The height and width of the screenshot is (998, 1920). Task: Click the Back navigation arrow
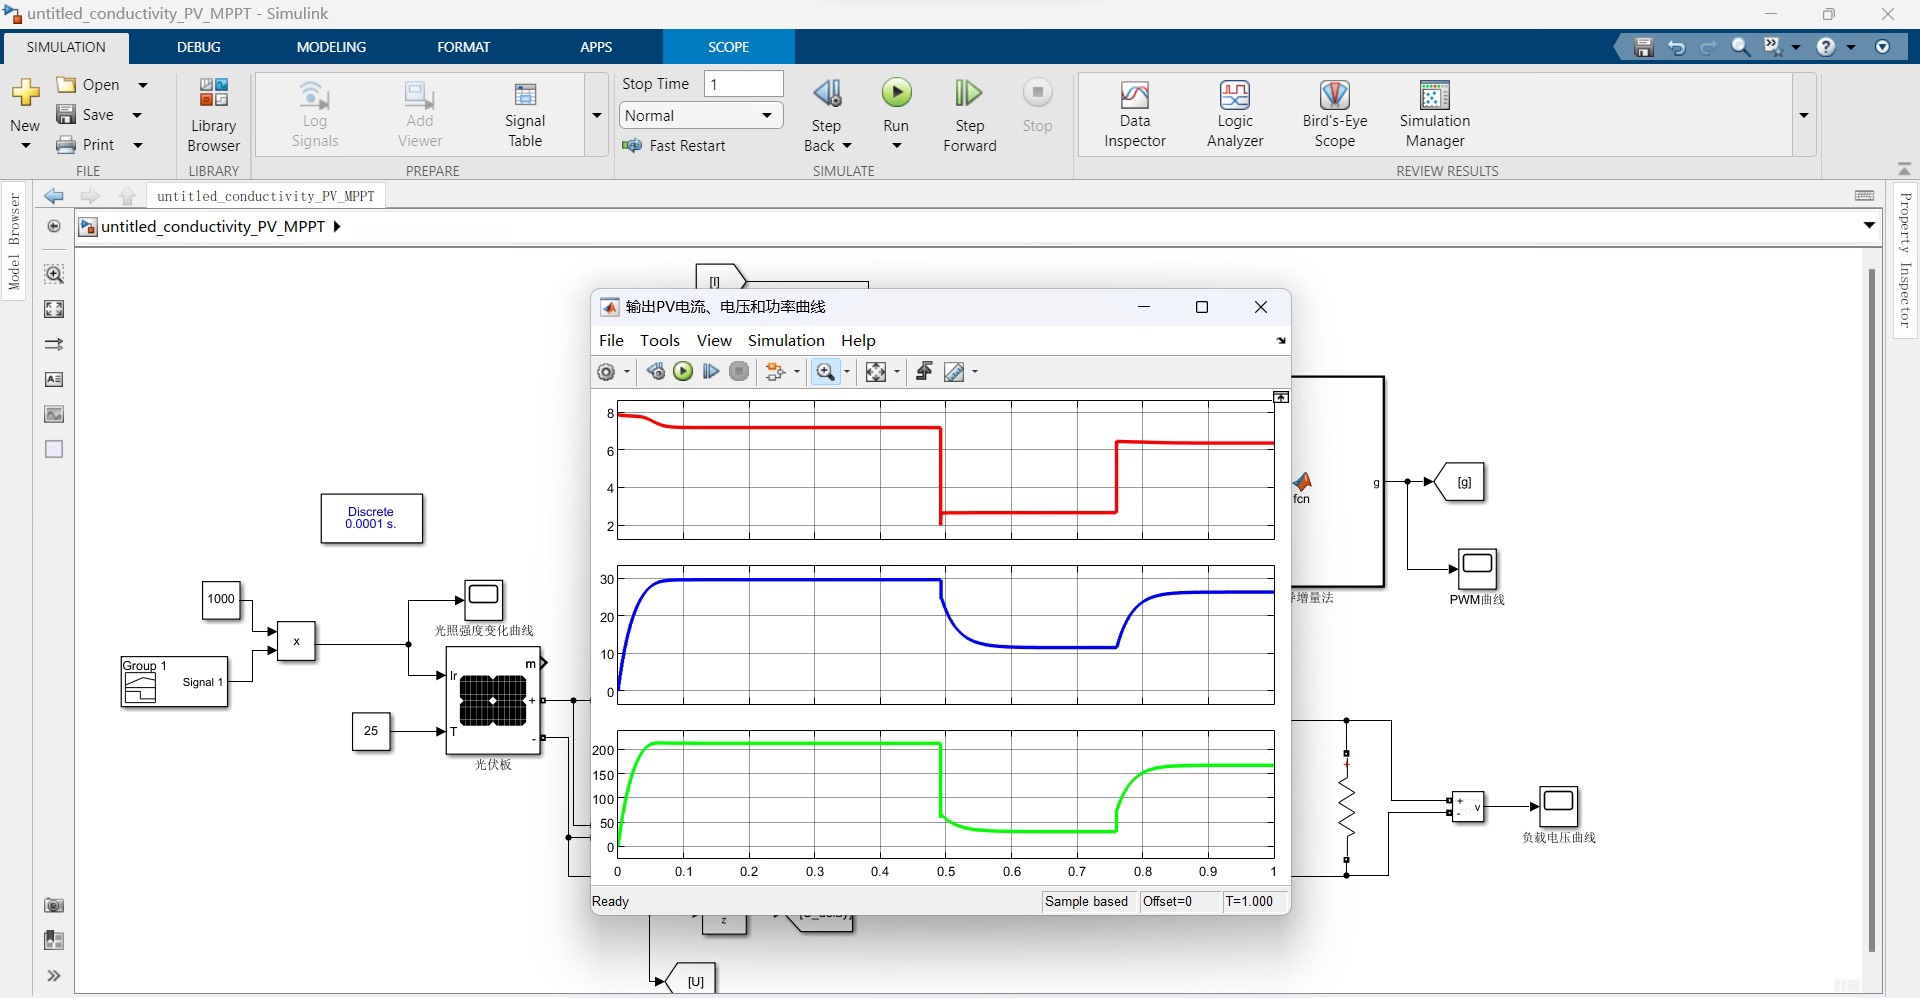(54, 196)
